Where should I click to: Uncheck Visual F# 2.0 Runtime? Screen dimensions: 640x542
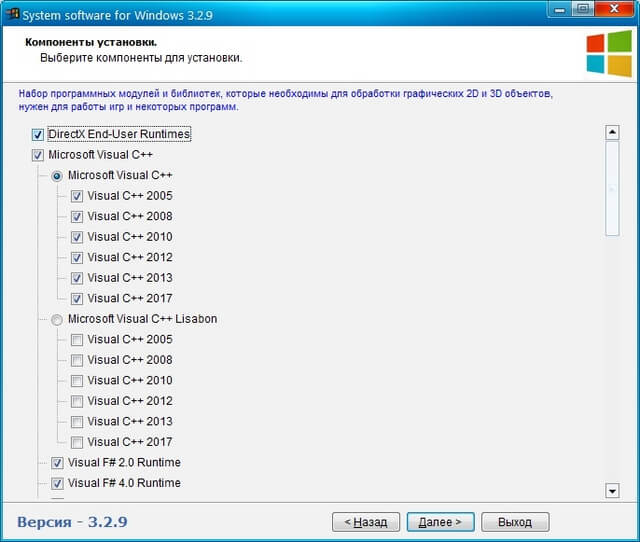pos(57,463)
